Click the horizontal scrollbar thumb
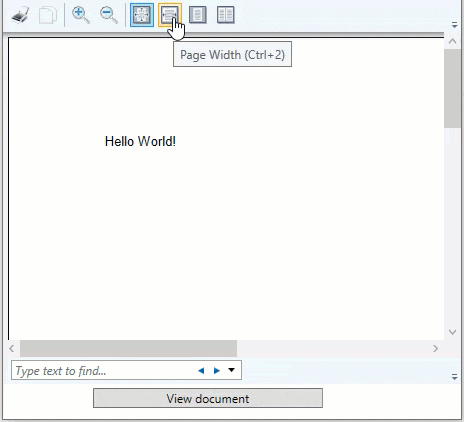 (128, 349)
